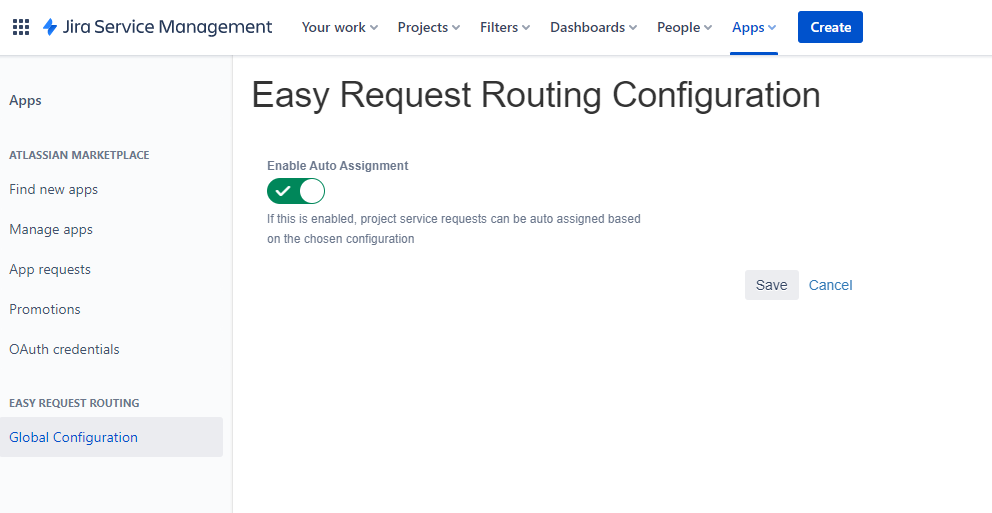Screen dimensions: 992x513
Task: Expand the Dashboards dropdown
Action: (593, 27)
